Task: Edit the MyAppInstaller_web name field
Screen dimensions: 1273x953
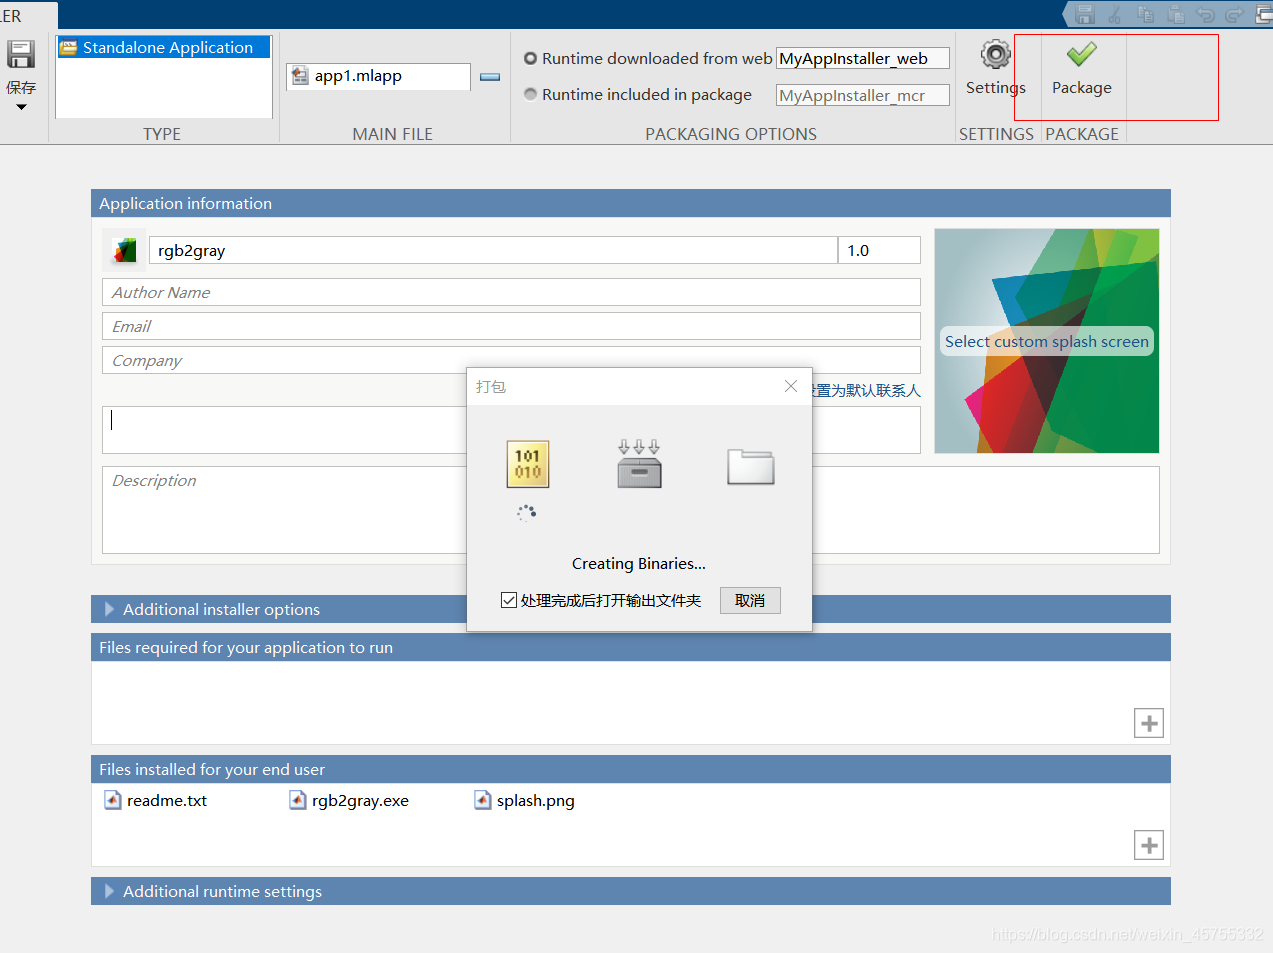Action: pyautogui.click(x=863, y=59)
